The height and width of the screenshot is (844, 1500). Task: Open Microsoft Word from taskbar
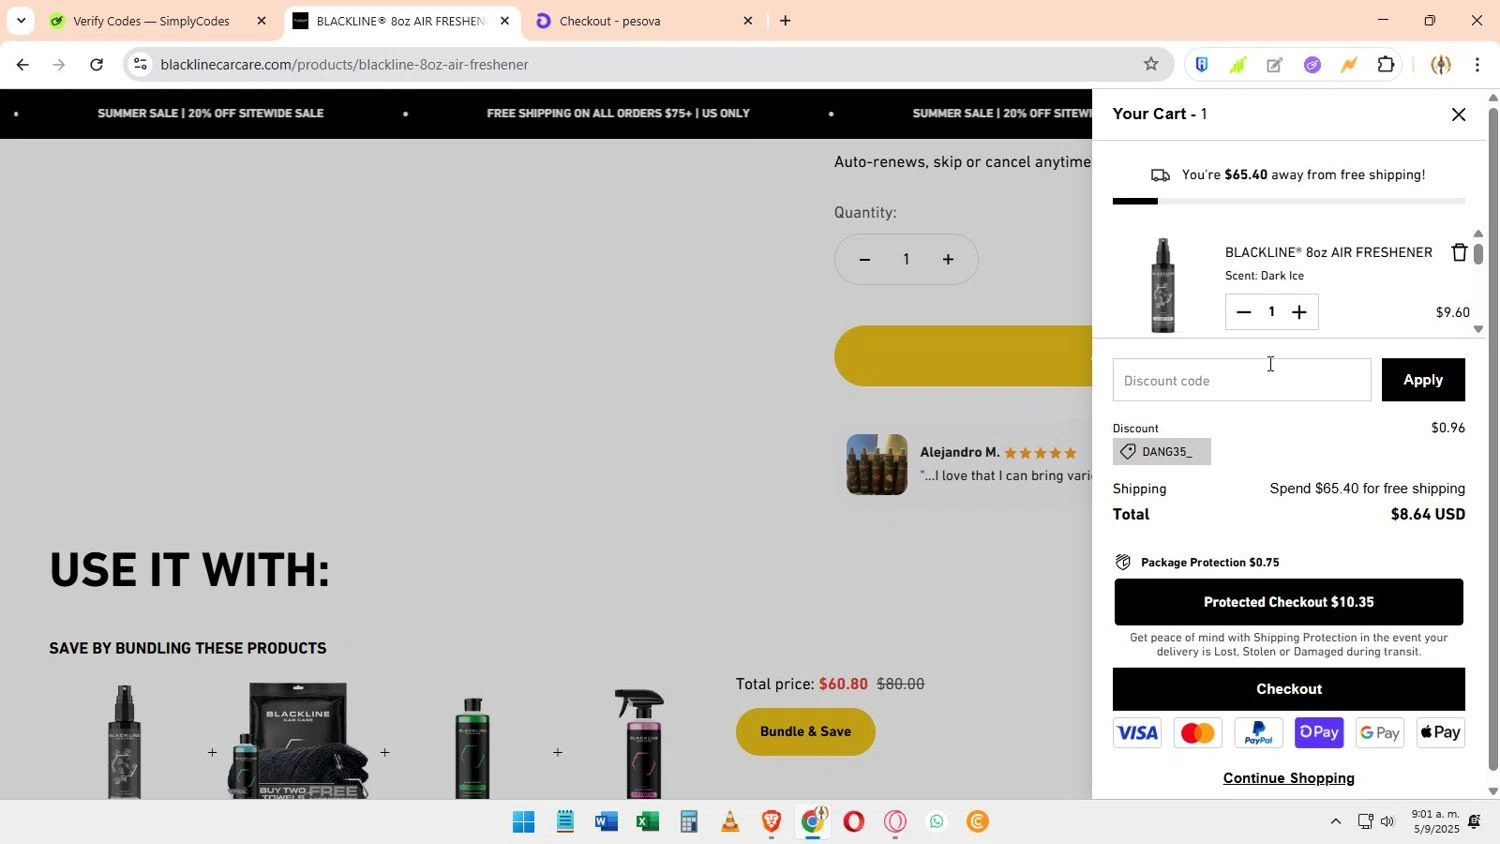coord(605,822)
